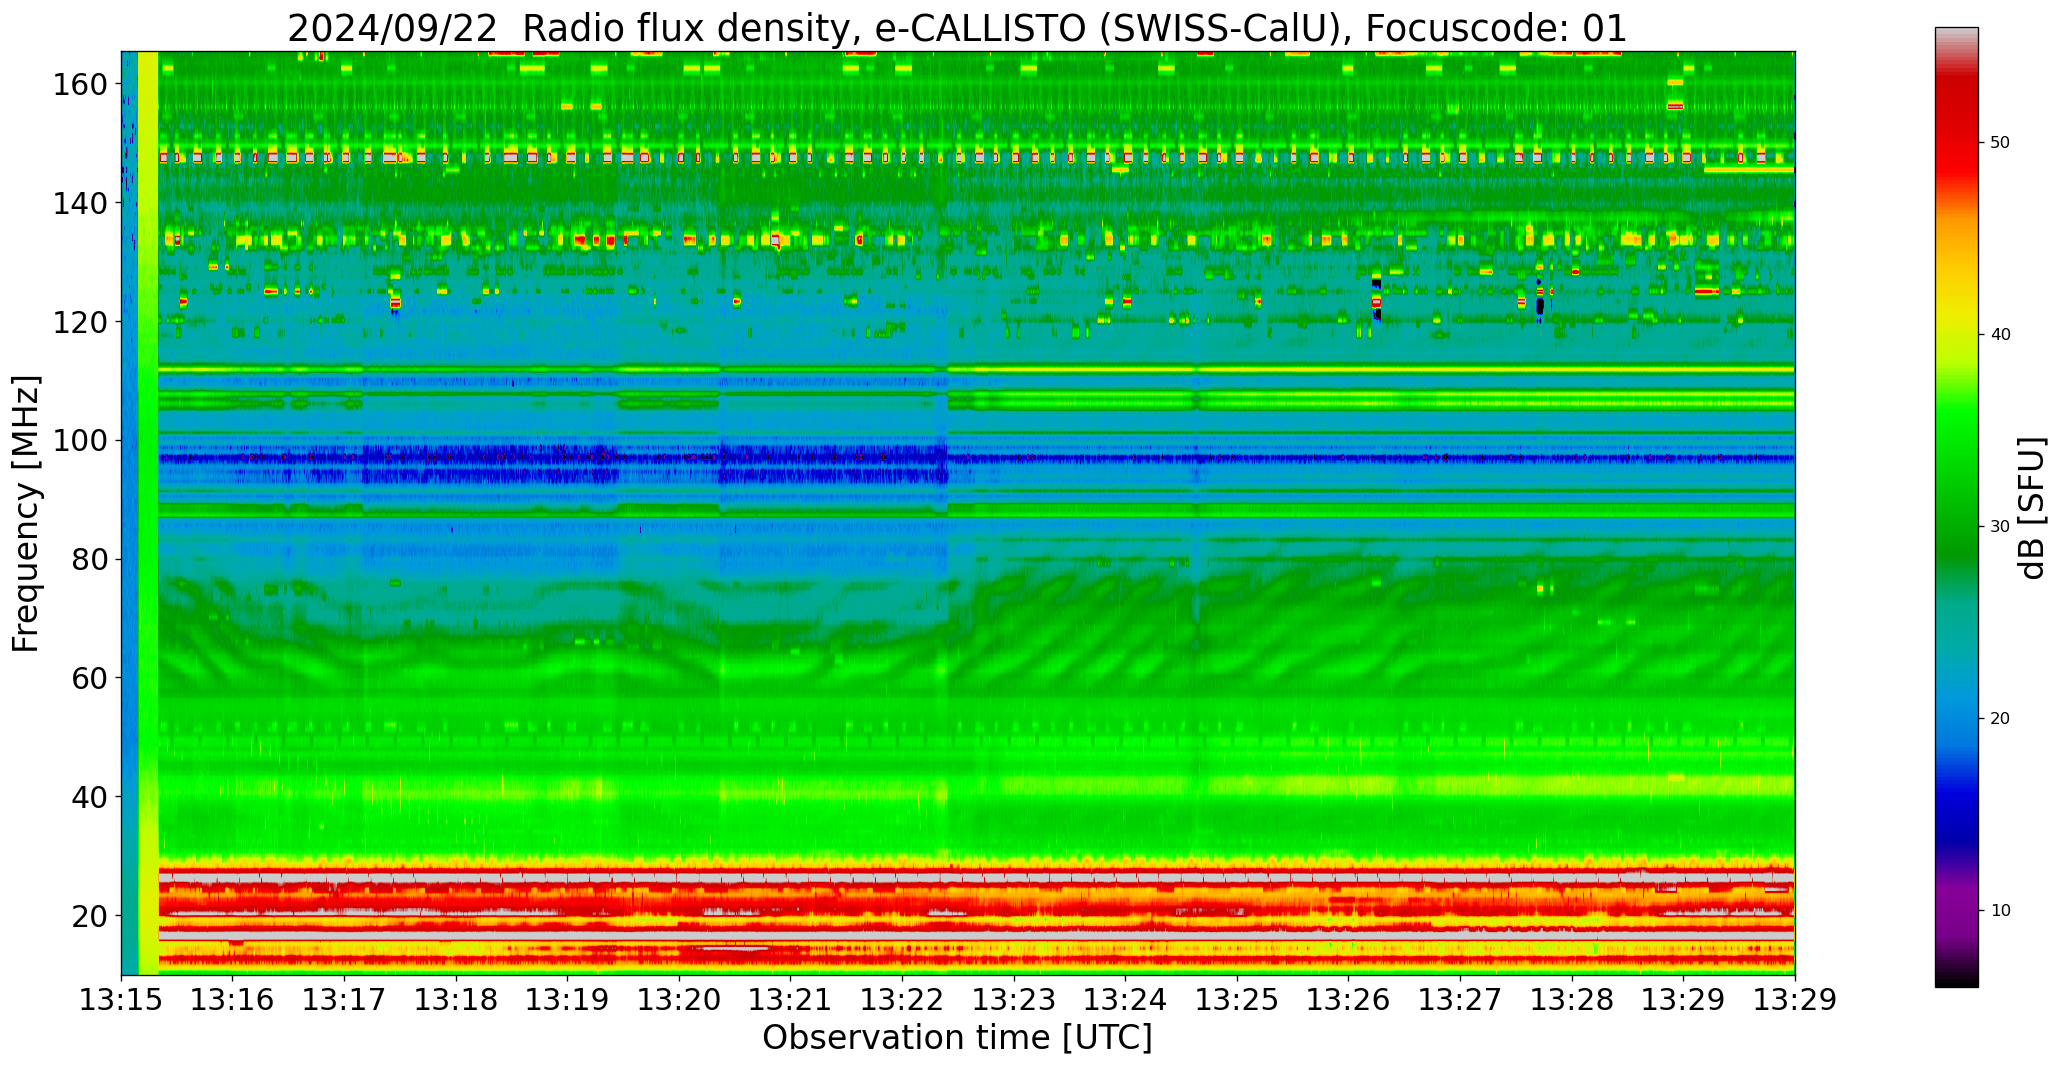This screenshot has height=1067, width=2062.
Task: Click the 160 frequency tick label
Action: (80, 84)
